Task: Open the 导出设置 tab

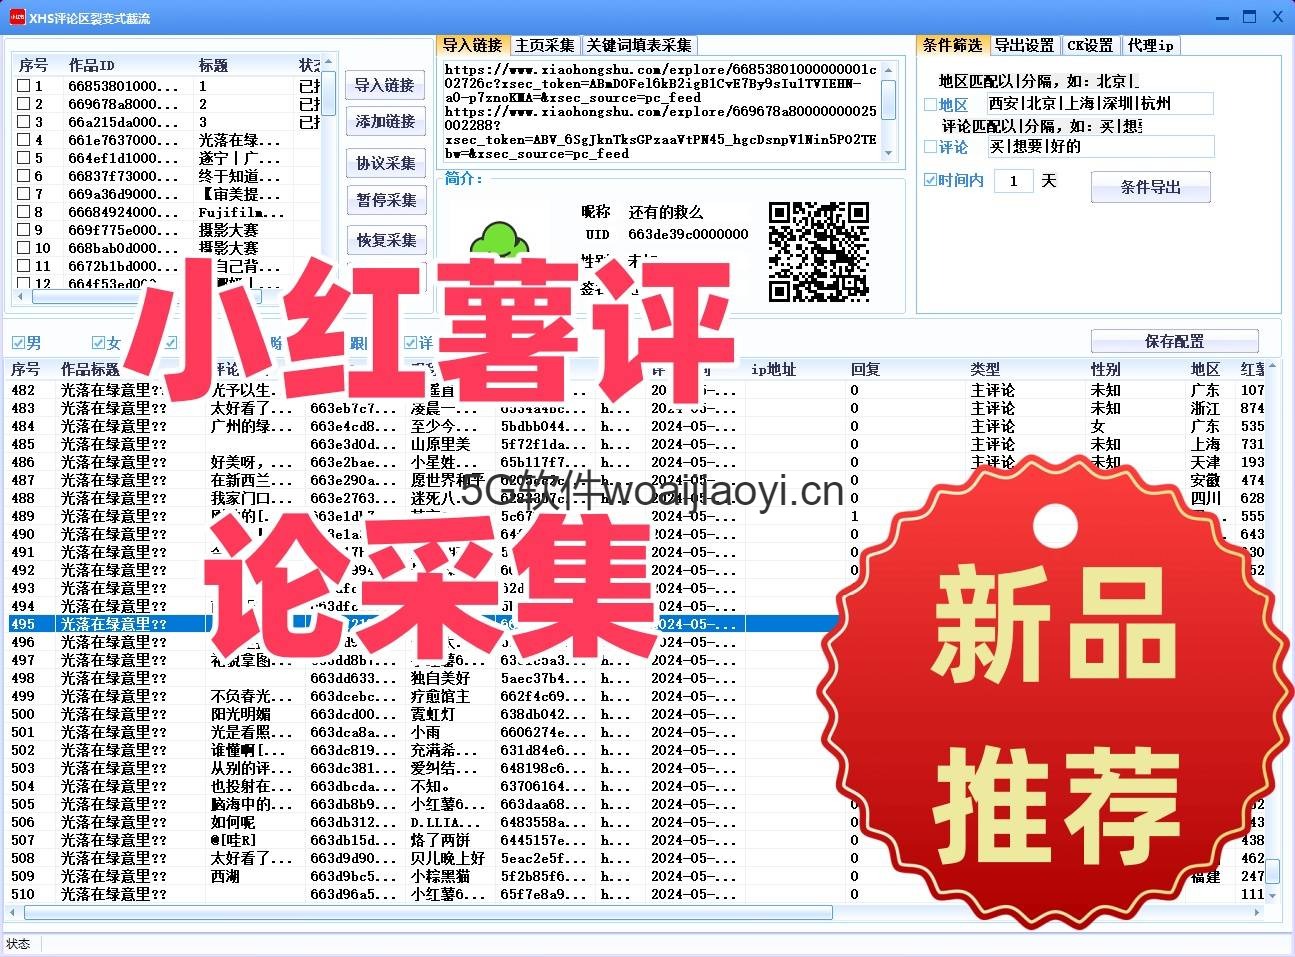Action: (x=1024, y=45)
